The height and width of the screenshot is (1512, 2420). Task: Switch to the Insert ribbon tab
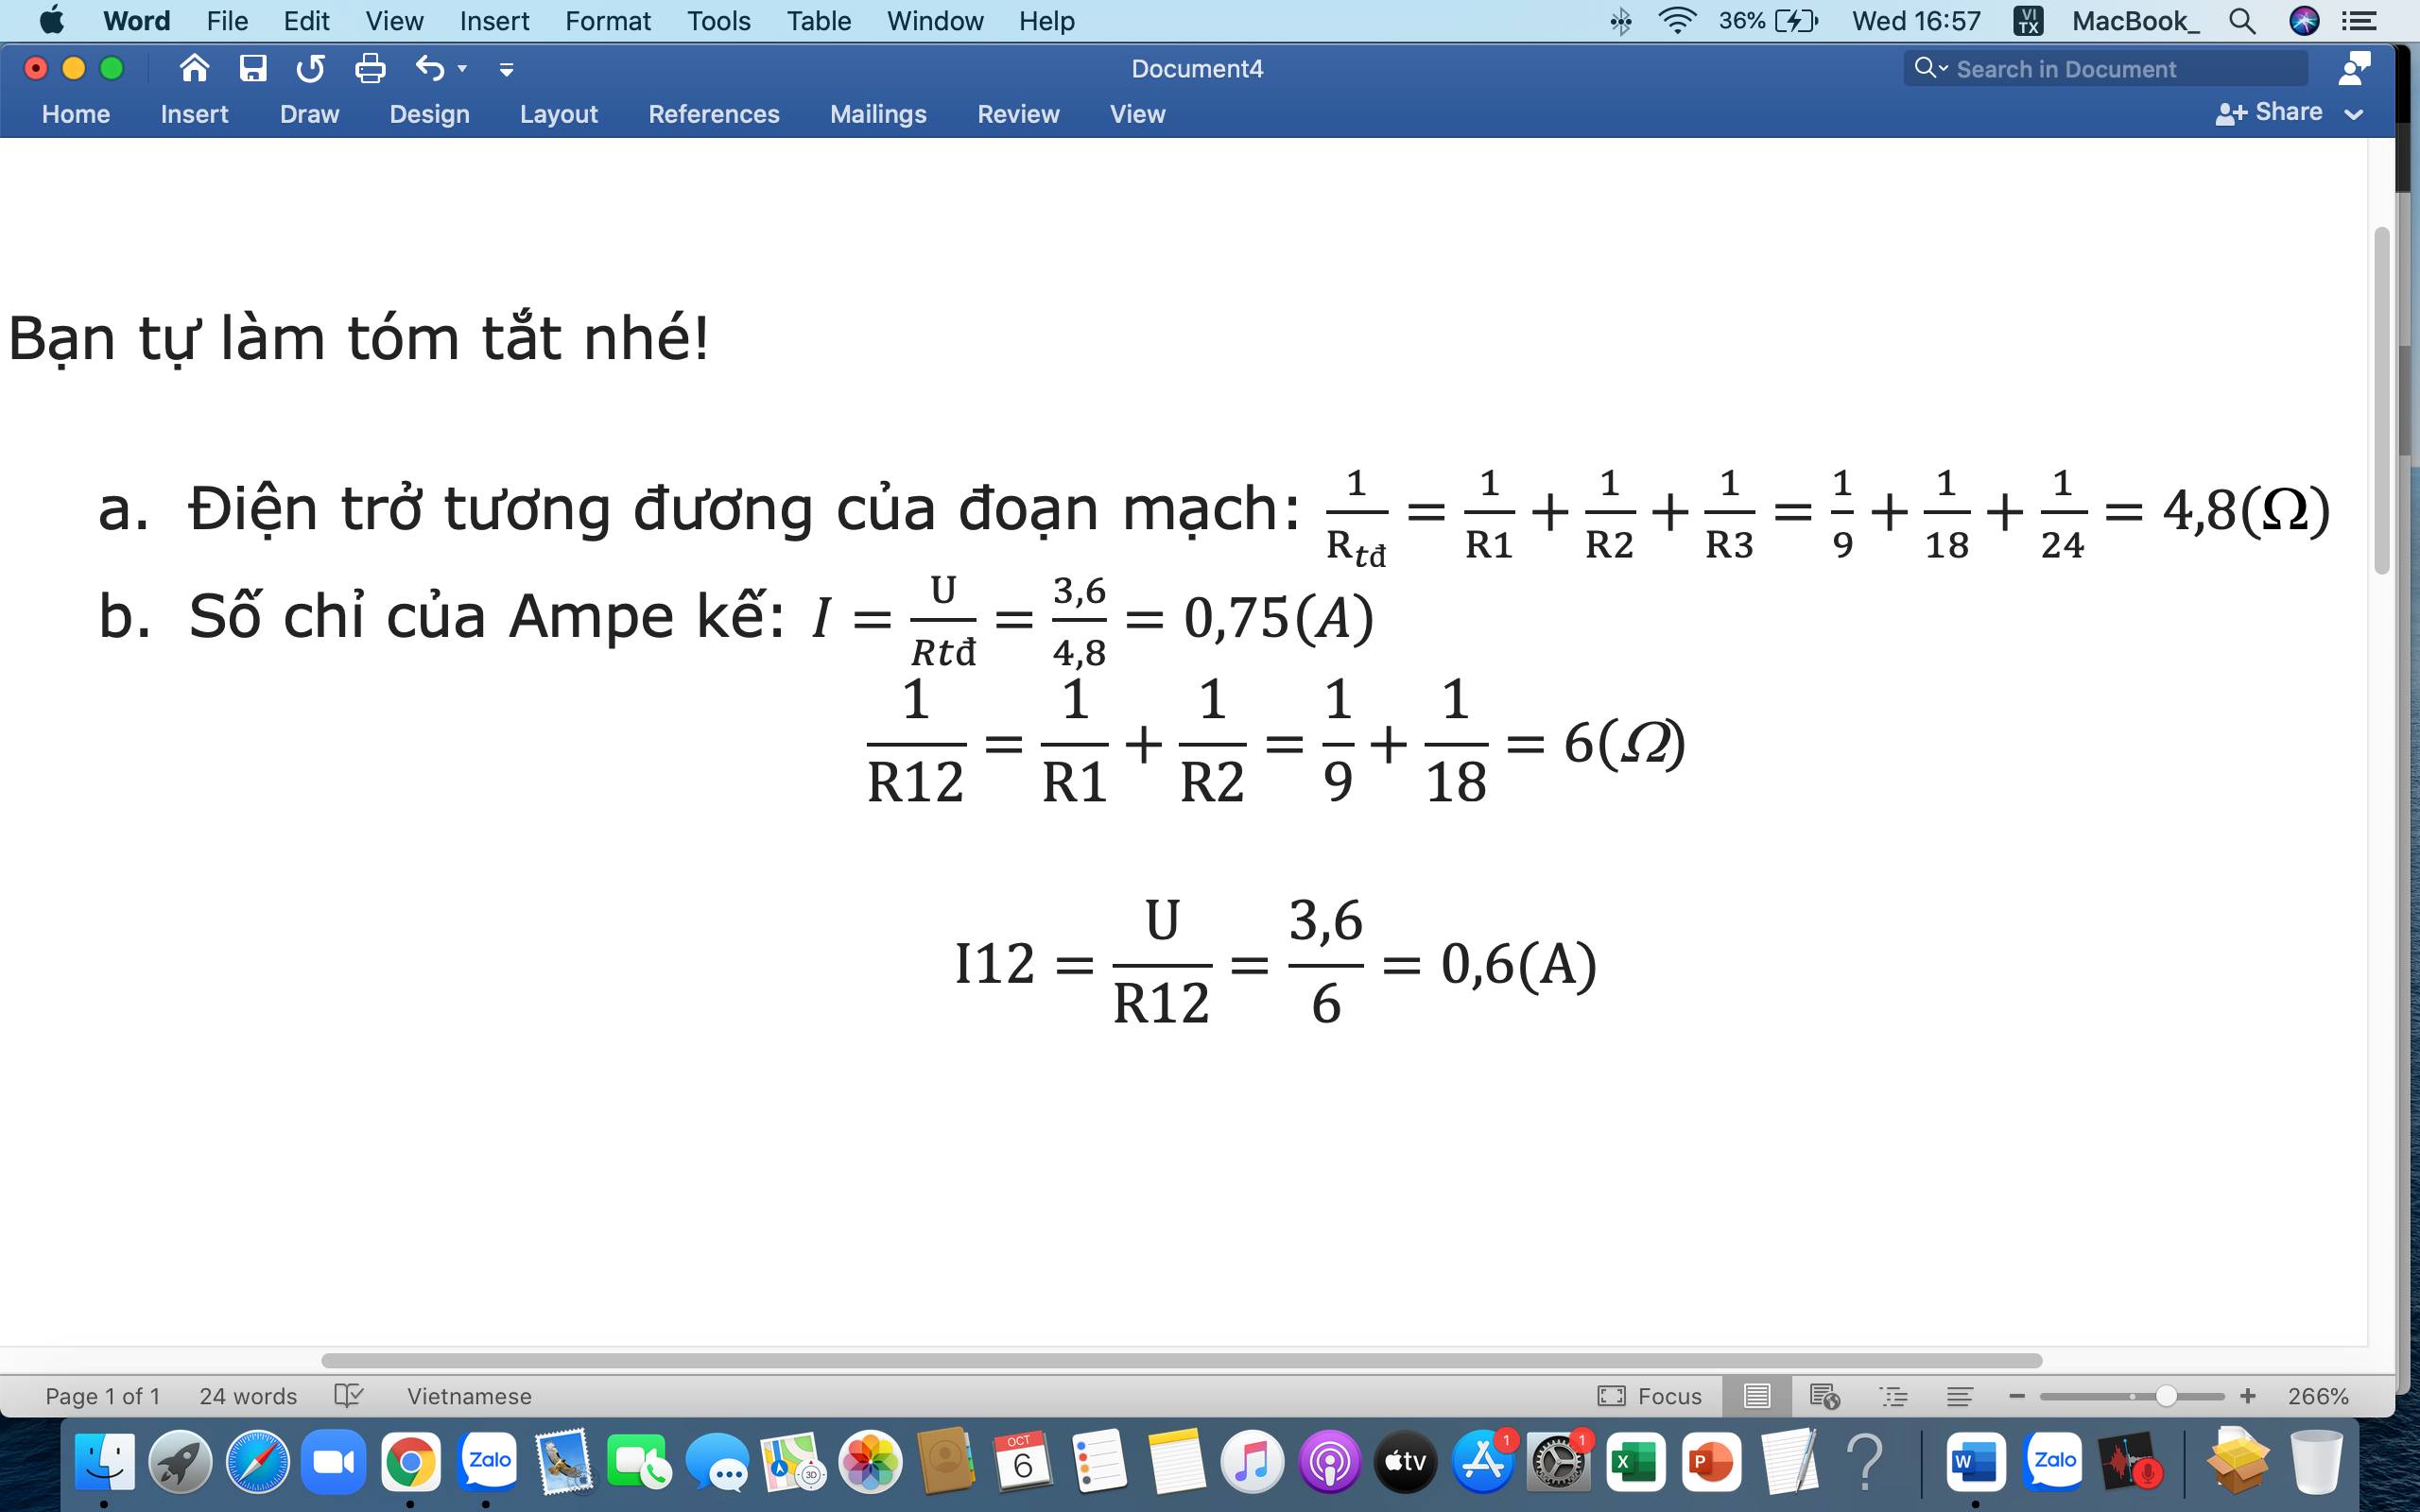click(194, 114)
